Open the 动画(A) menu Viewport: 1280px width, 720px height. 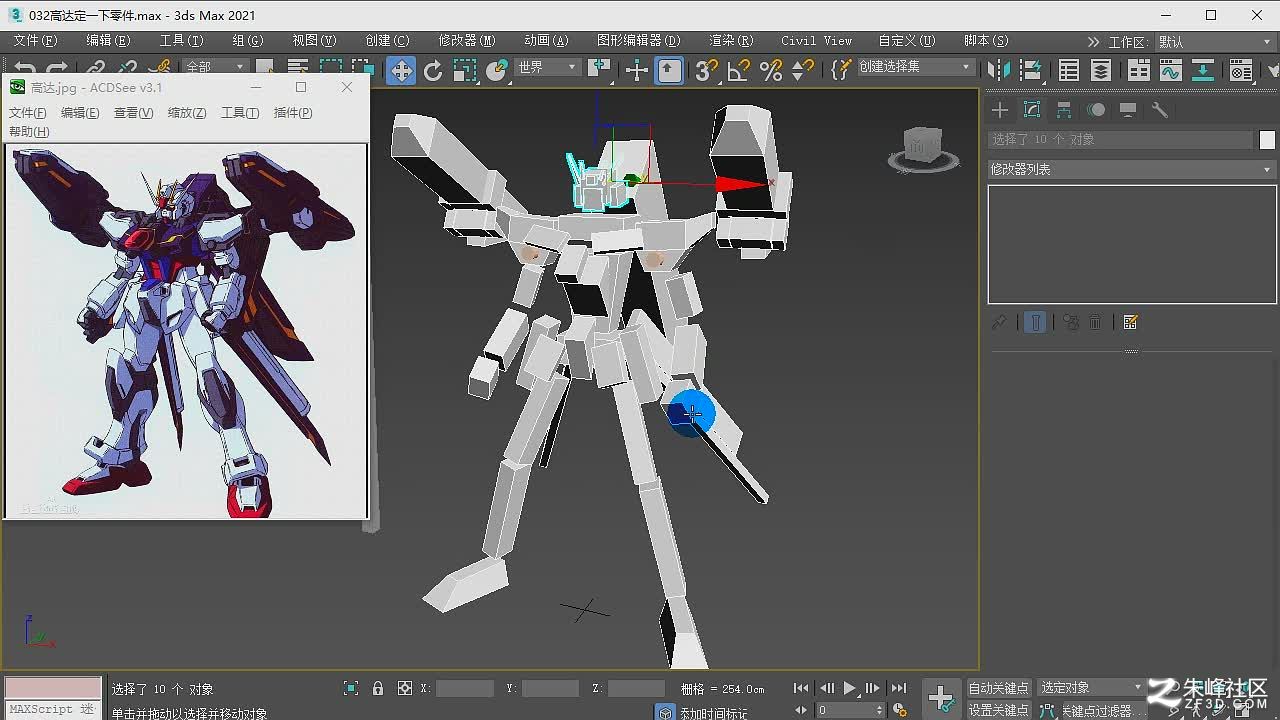click(546, 41)
